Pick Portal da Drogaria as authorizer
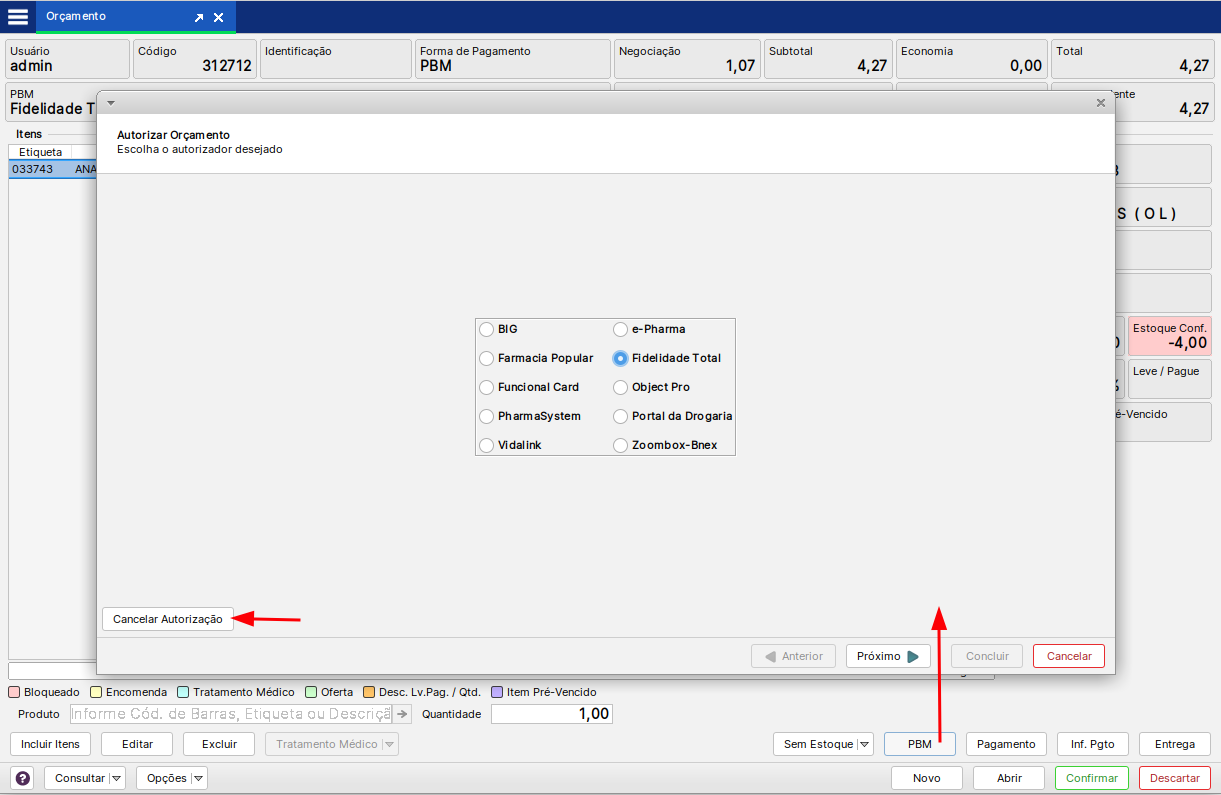Screen dimensions: 1221x795 621,416
